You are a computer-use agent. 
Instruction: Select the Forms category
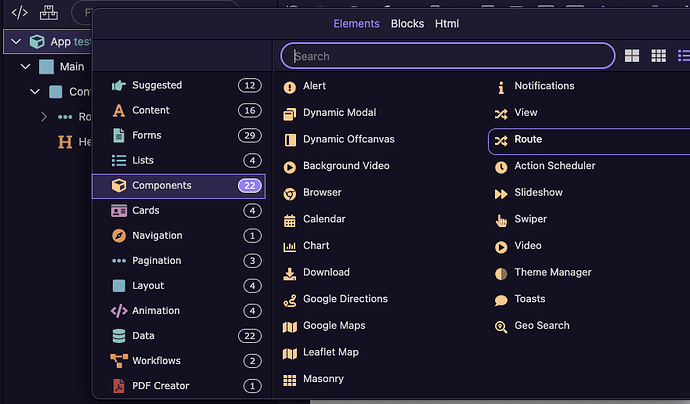(146, 135)
